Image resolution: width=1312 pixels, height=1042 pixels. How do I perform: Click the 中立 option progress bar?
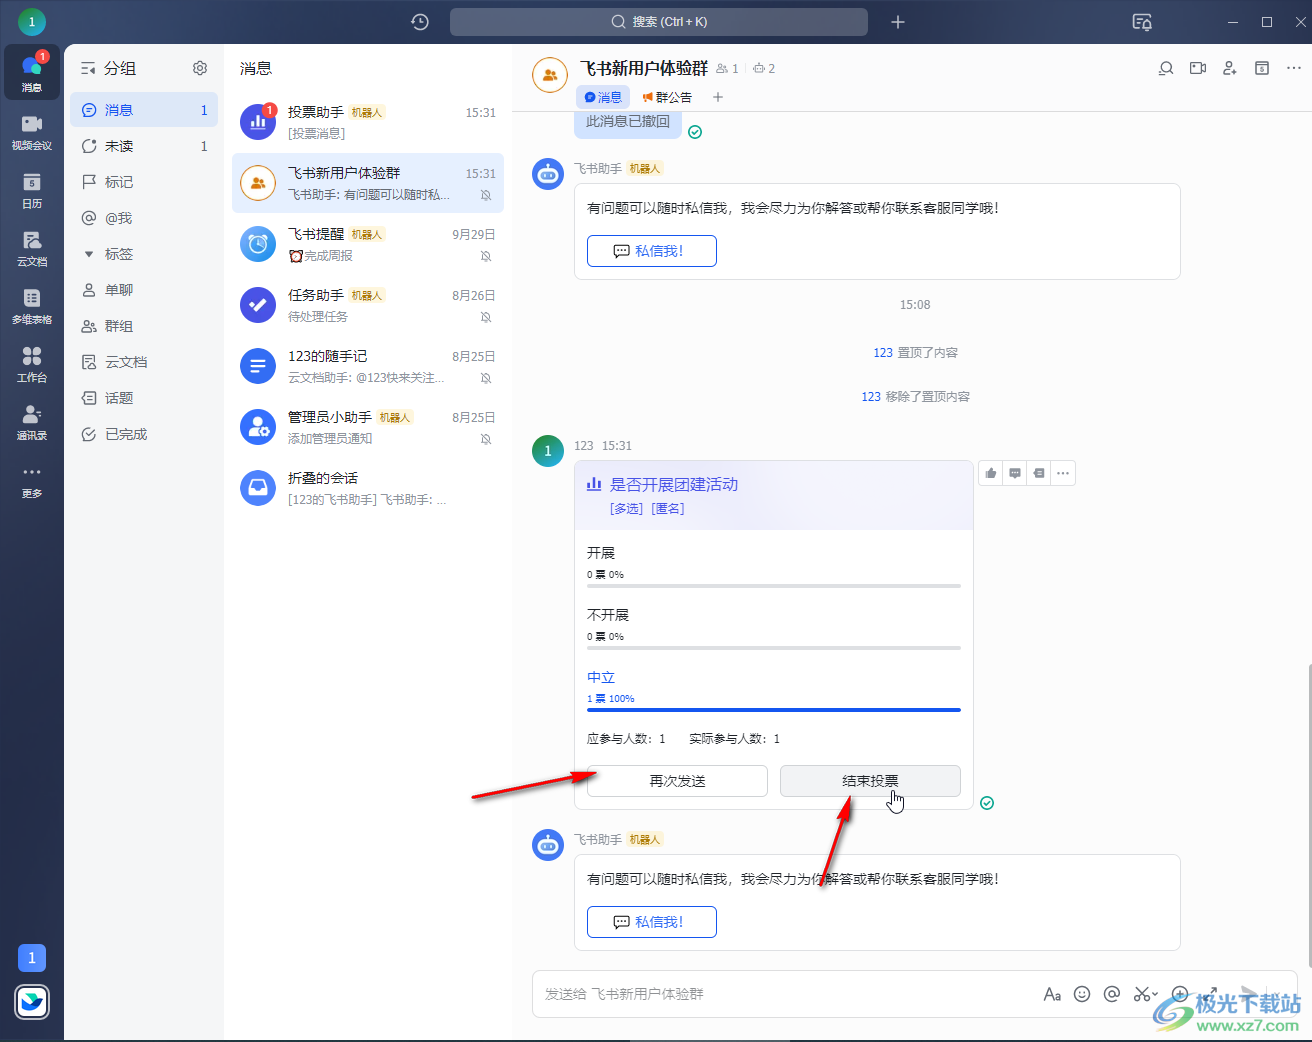(774, 710)
